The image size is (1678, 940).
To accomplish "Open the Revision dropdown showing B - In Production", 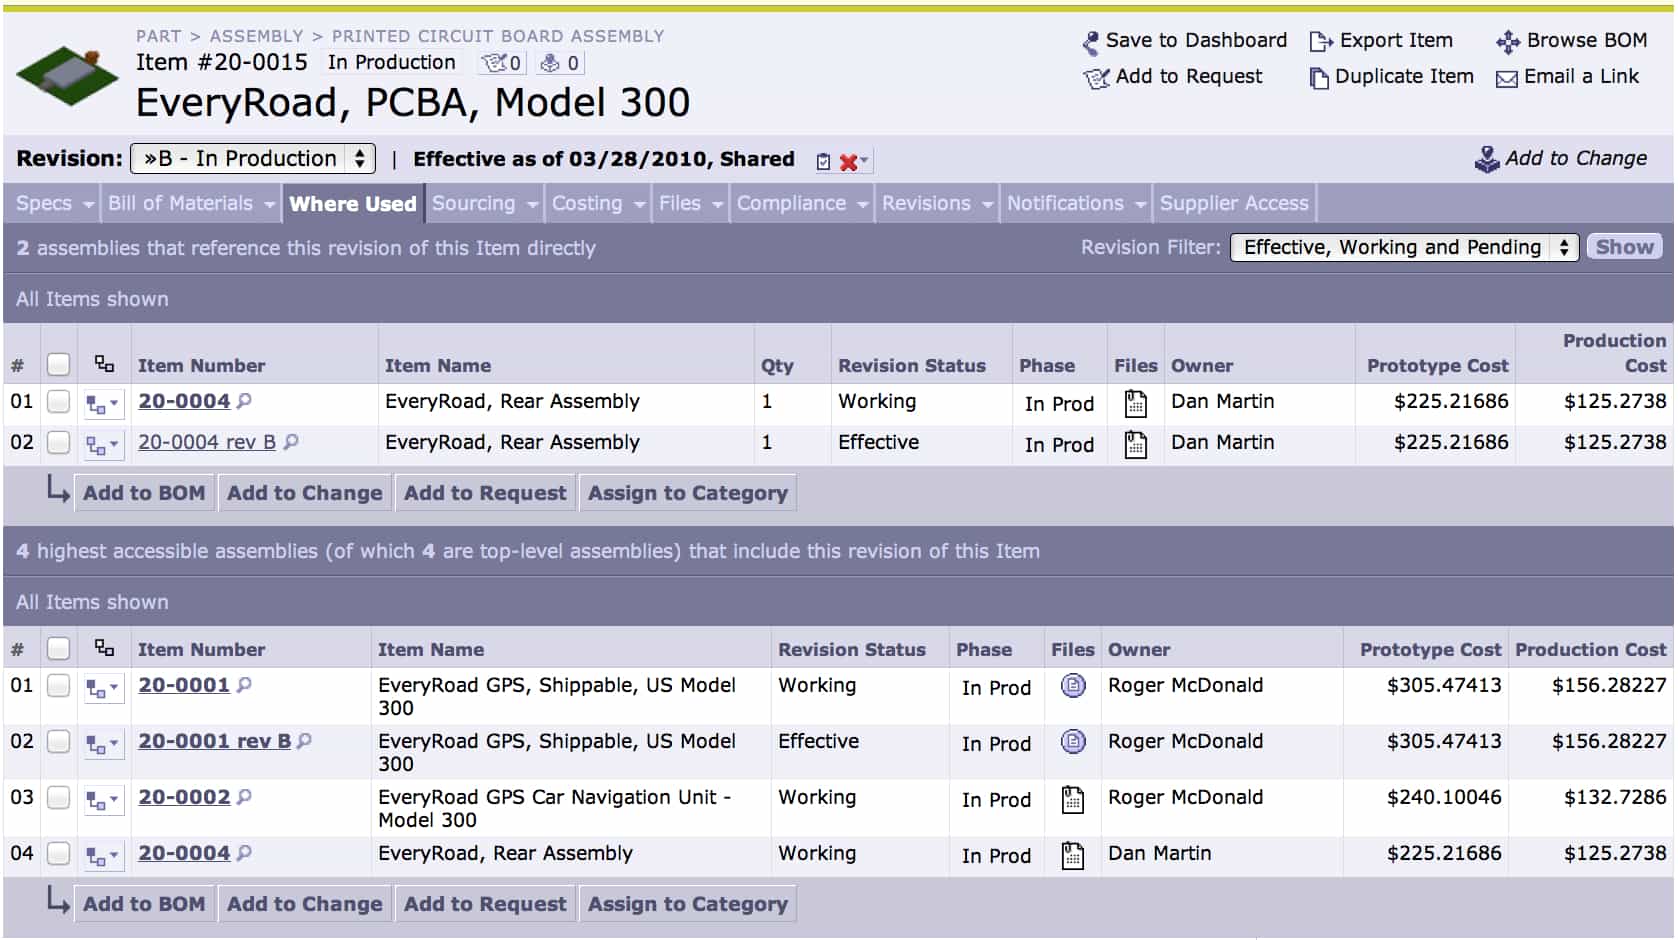I will (x=253, y=159).
